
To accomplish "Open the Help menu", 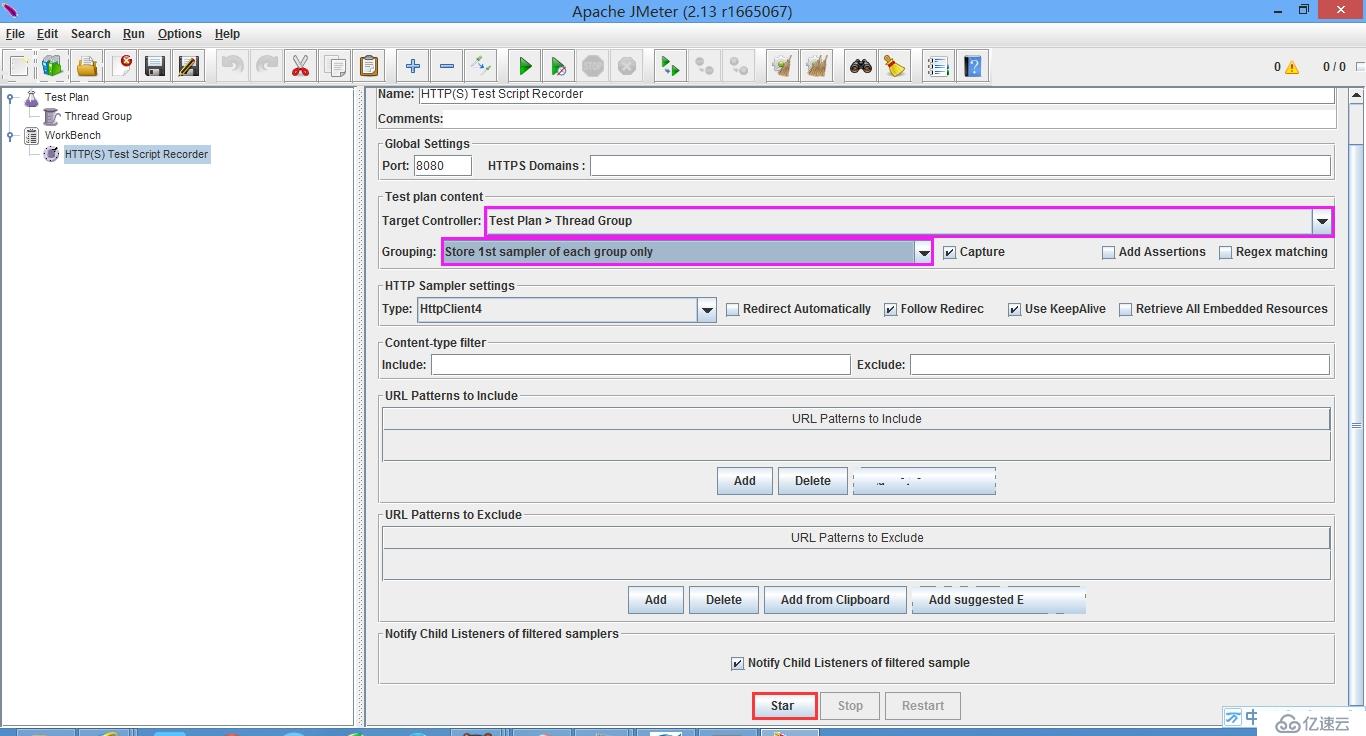I will 227,34.
